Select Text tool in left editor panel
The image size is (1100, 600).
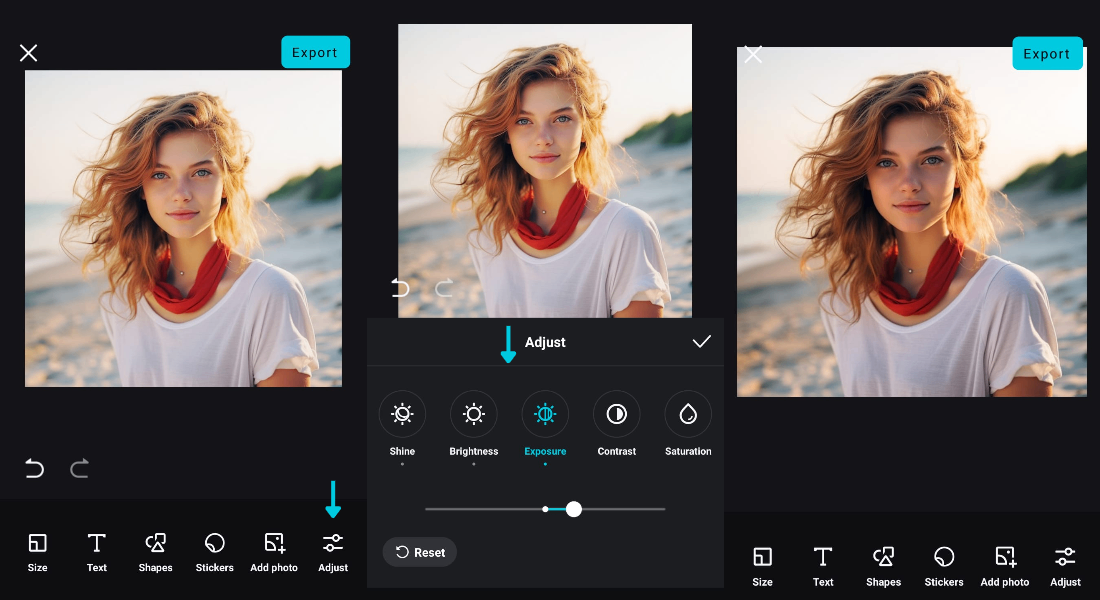point(97,552)
